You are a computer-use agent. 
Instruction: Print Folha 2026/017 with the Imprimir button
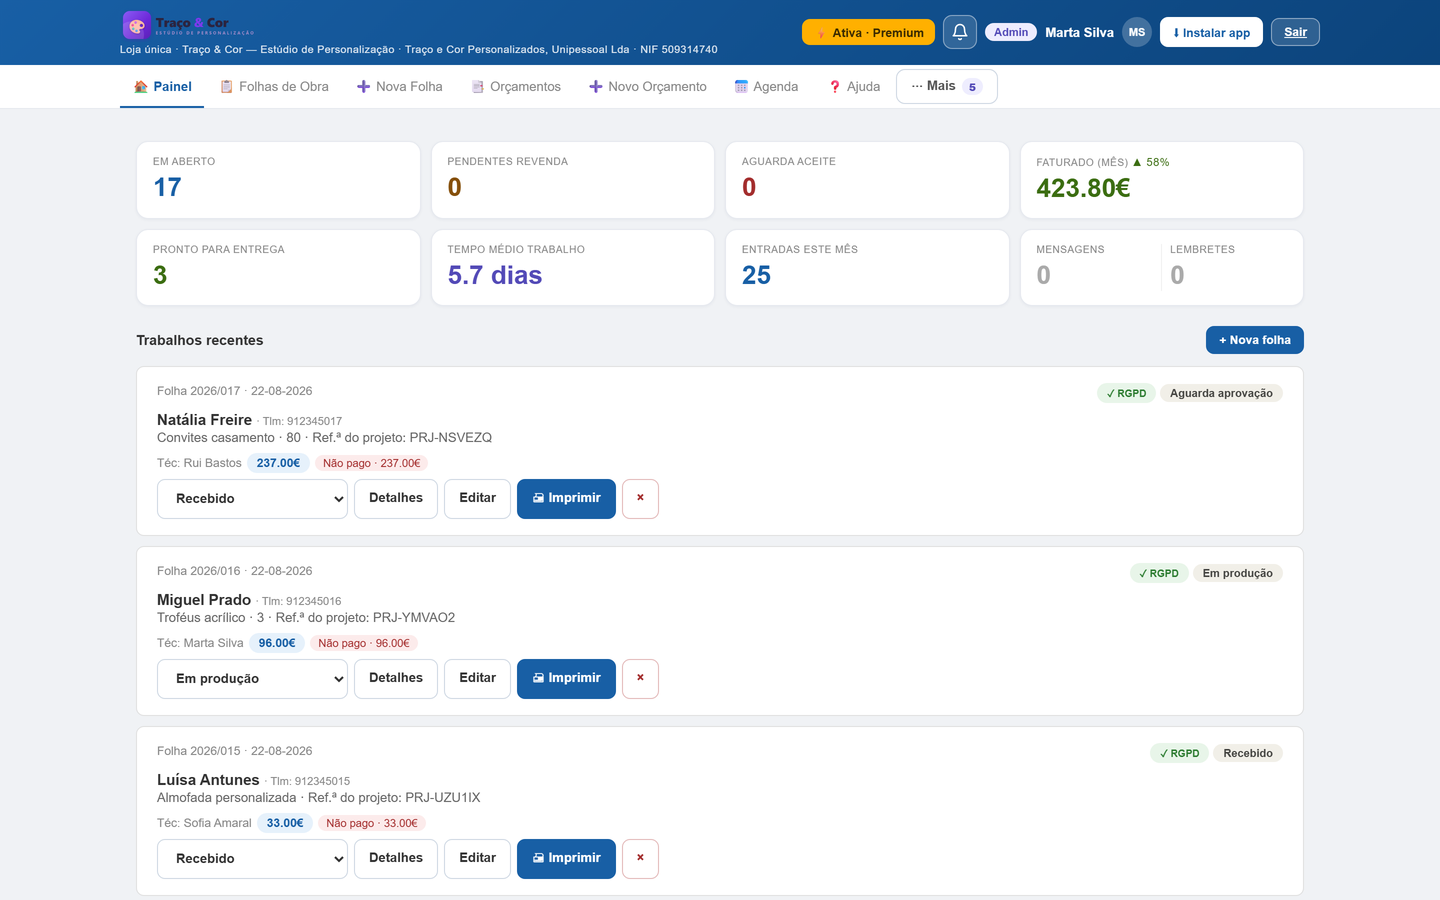pos(566,498)
